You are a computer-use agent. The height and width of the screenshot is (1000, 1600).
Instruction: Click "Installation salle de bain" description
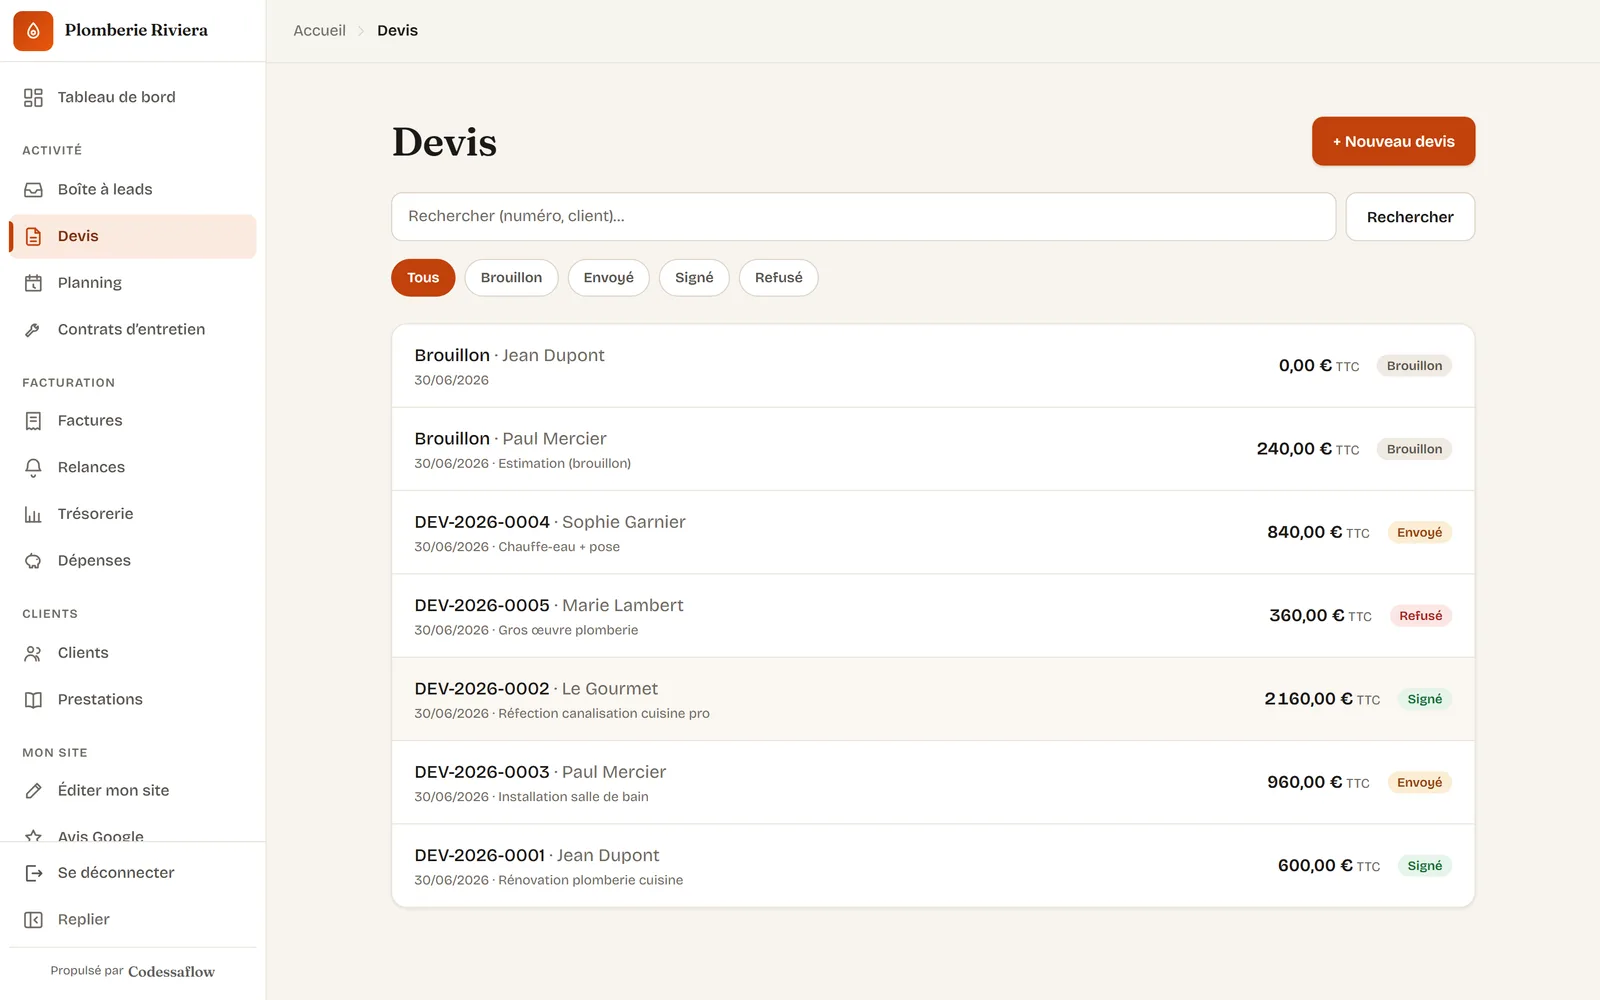(573, 797)
